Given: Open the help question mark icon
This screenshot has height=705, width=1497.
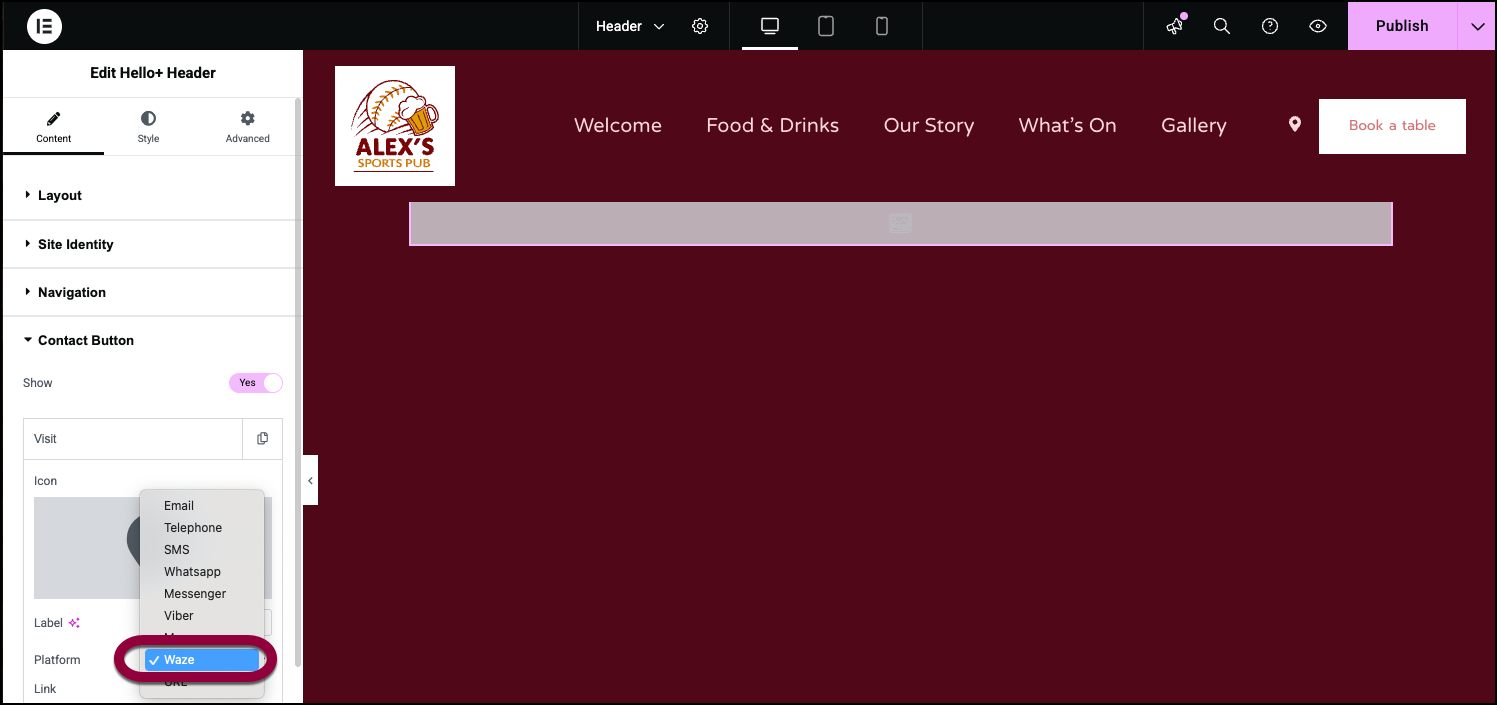Looking at the screenshot, I should click(x=1270, y=26).
